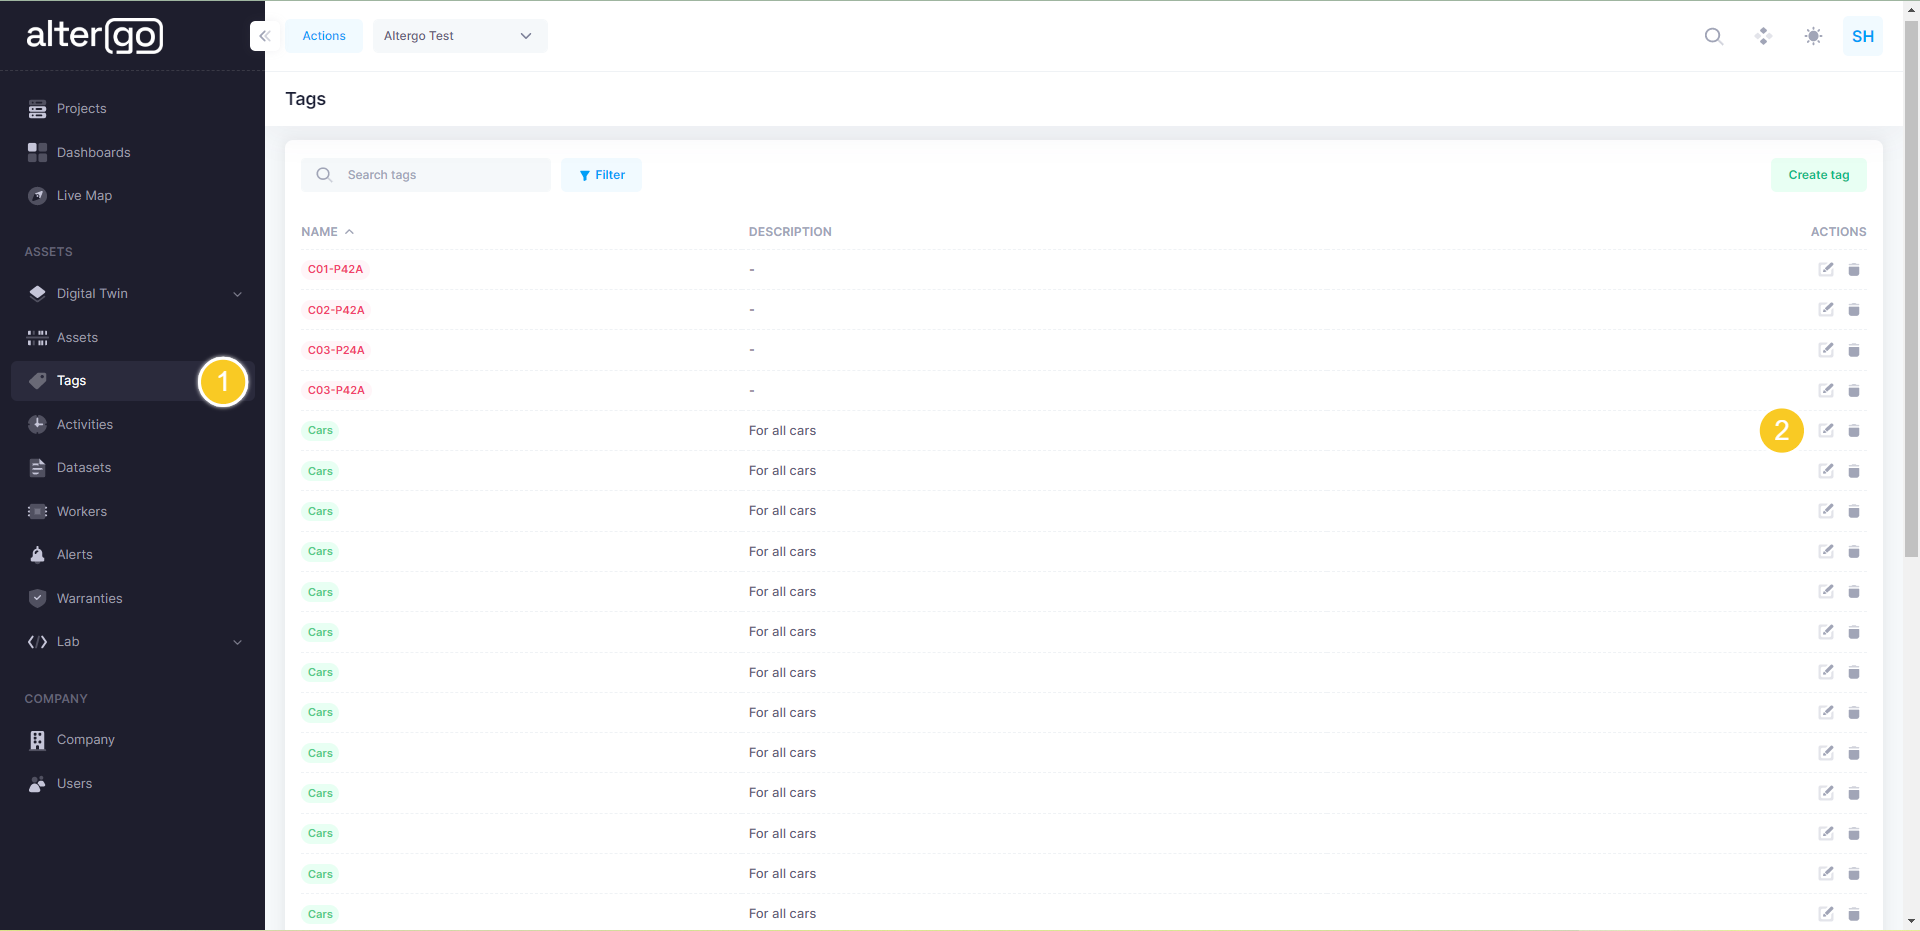Open the Altergo Test project dropdown
The height and width of the screenshot is (931, 1920).
(459, 36)
